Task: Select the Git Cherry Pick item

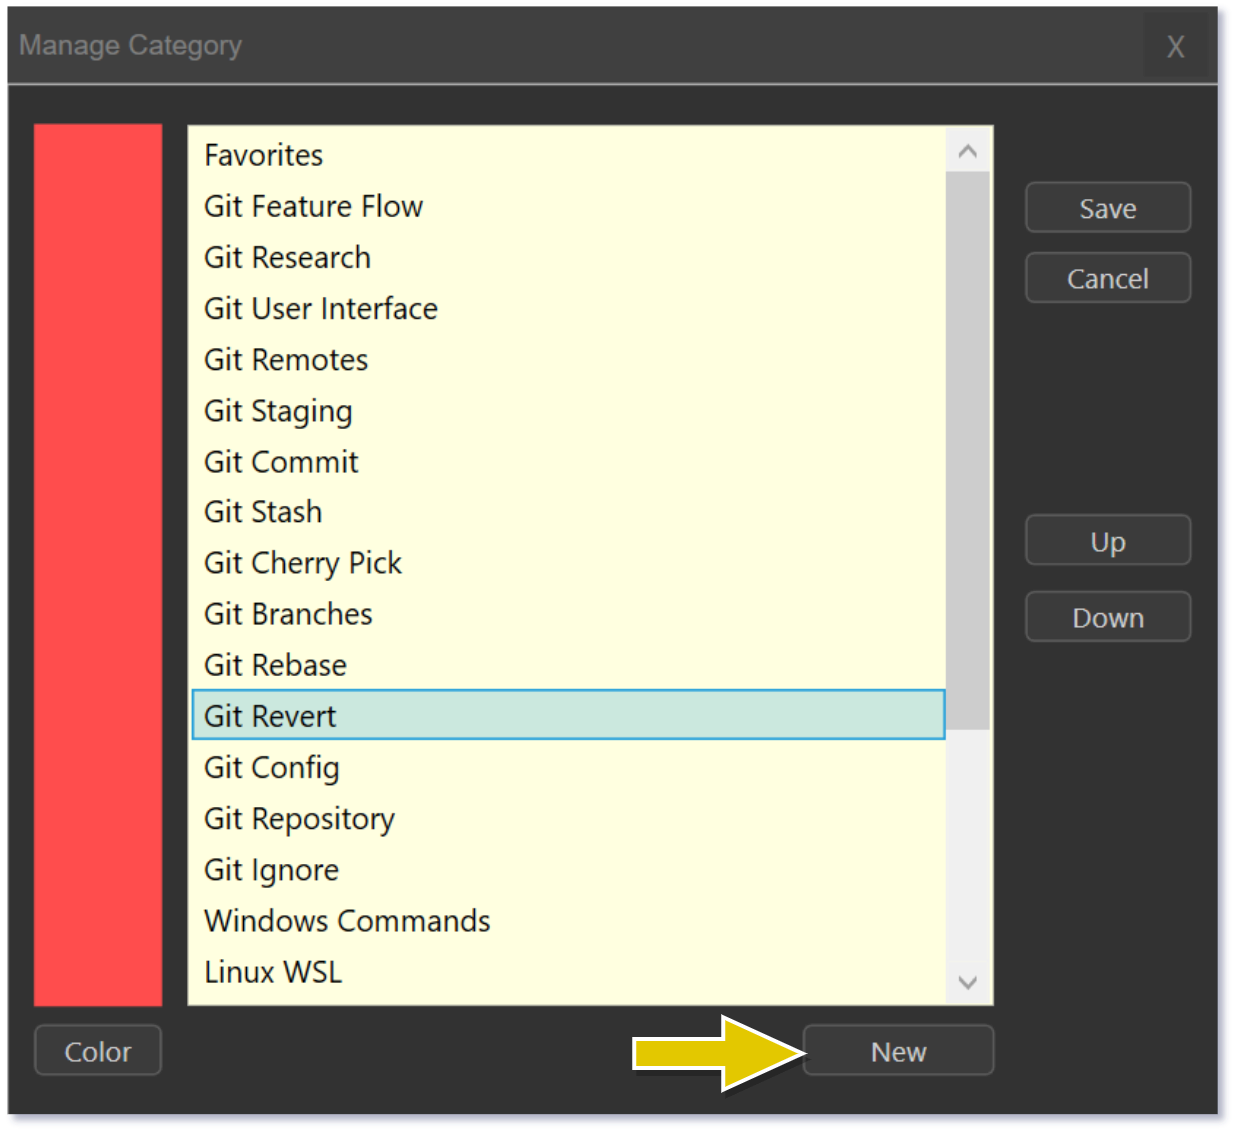Action: coord(302,563)
